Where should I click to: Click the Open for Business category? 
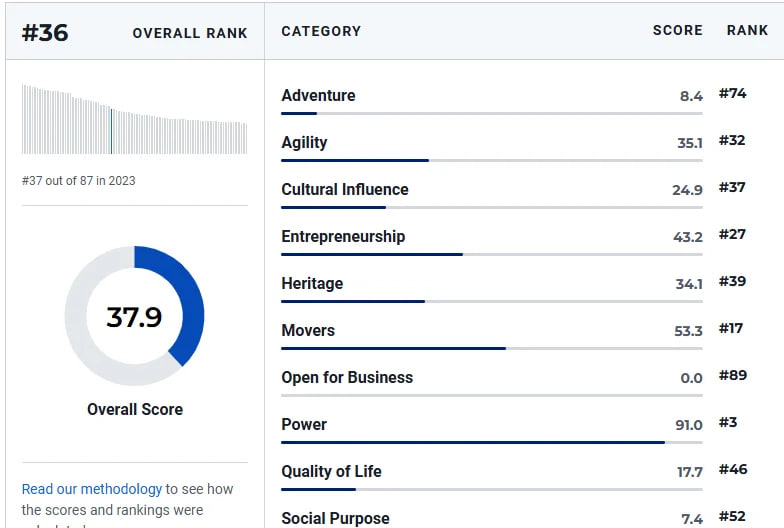(x=347, y=378)
